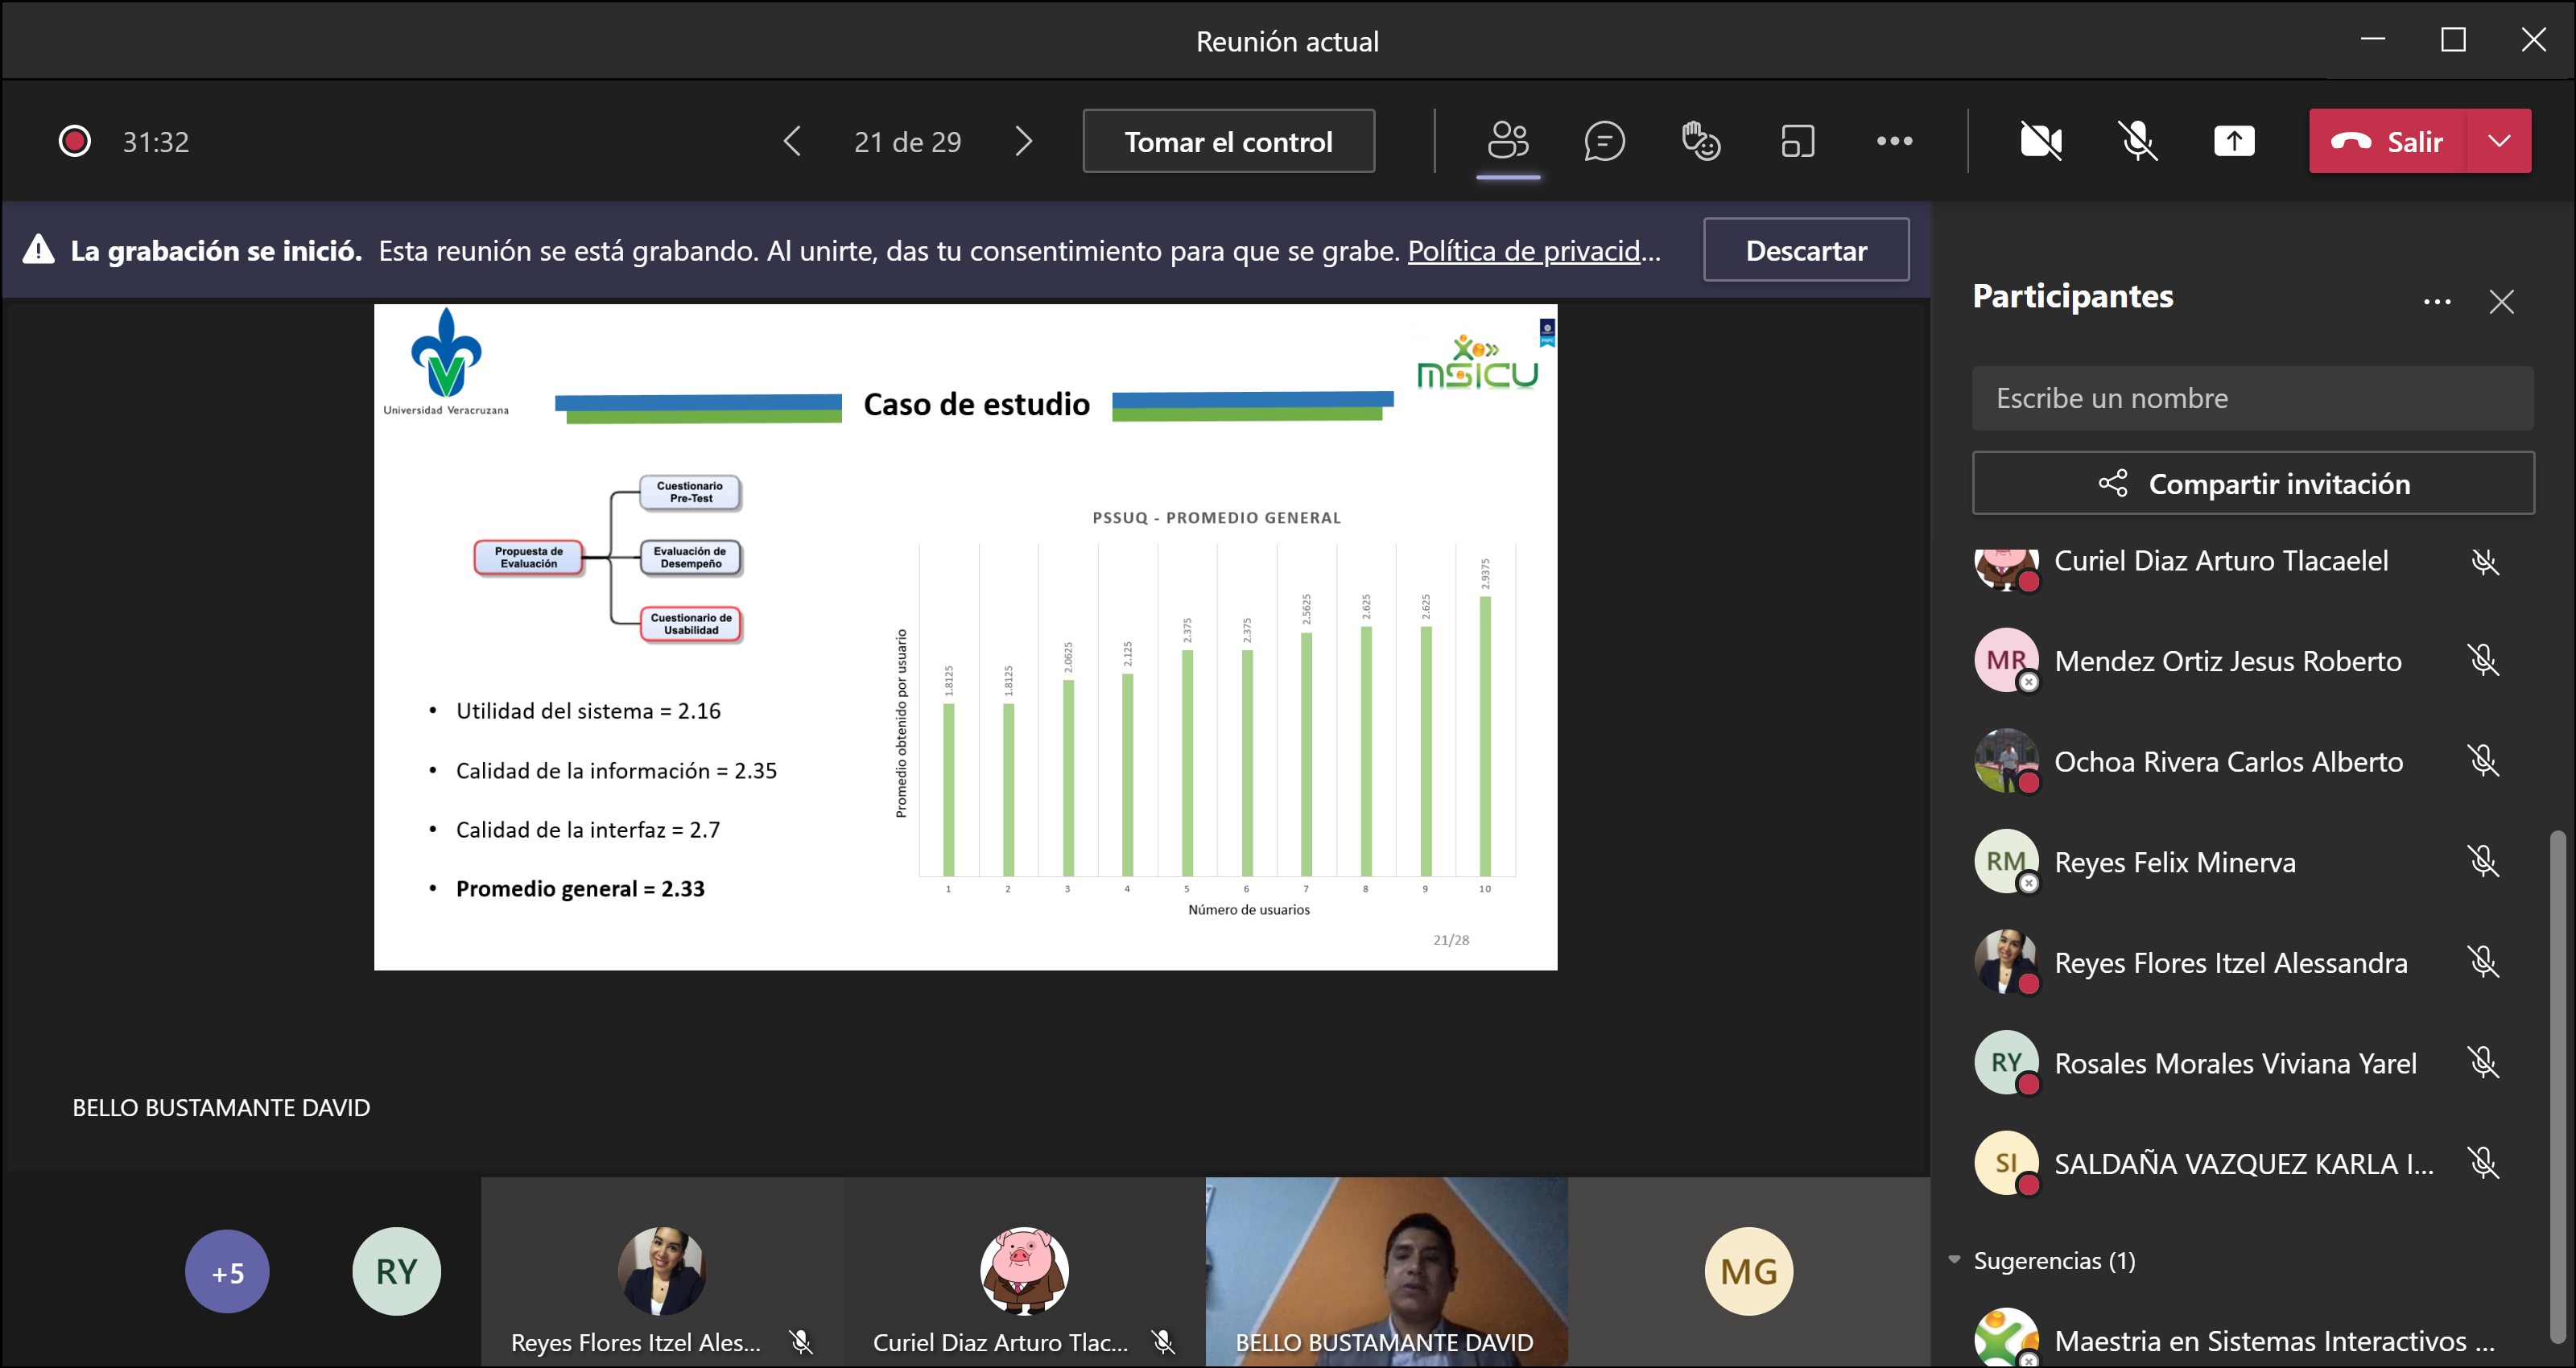Select Mendez Ortiz Jesus Roberto participant
The height and width of the screenshot is (1368, 2576).
[2227, 661]
